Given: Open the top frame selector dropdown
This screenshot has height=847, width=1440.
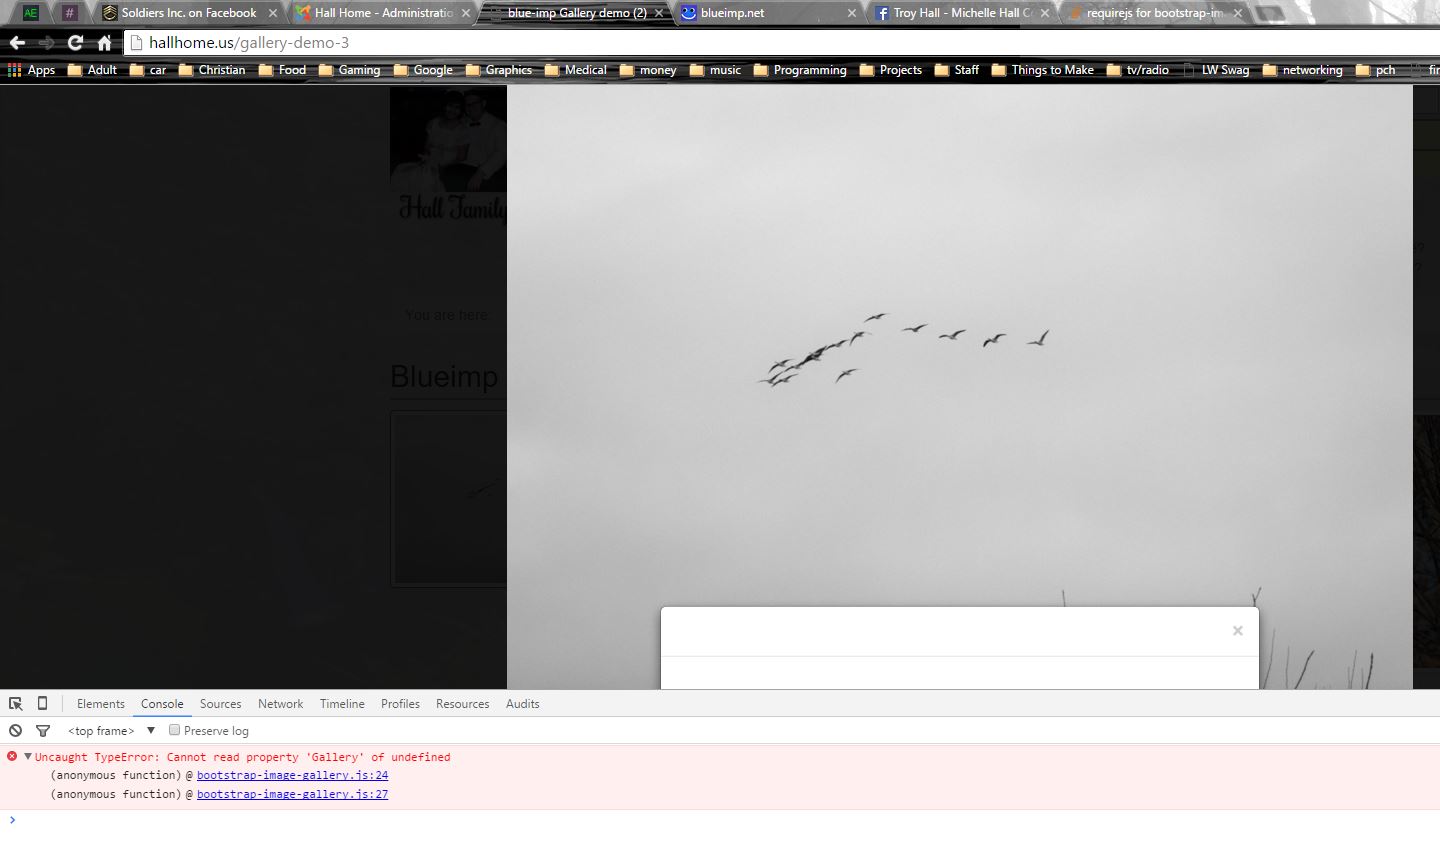Looking at the screenshot, I should [x=112, y=731].
